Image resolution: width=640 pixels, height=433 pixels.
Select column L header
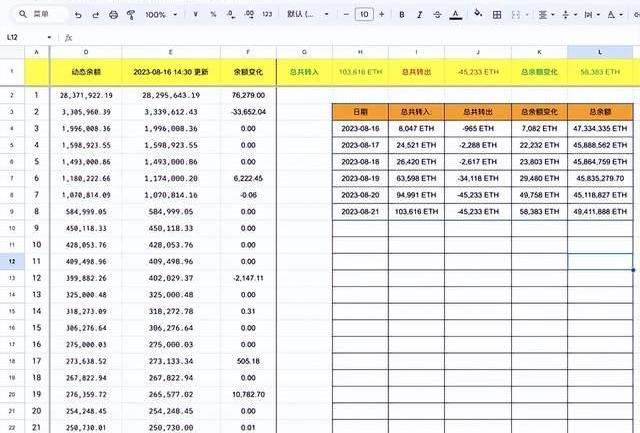[x=599, y=52]
